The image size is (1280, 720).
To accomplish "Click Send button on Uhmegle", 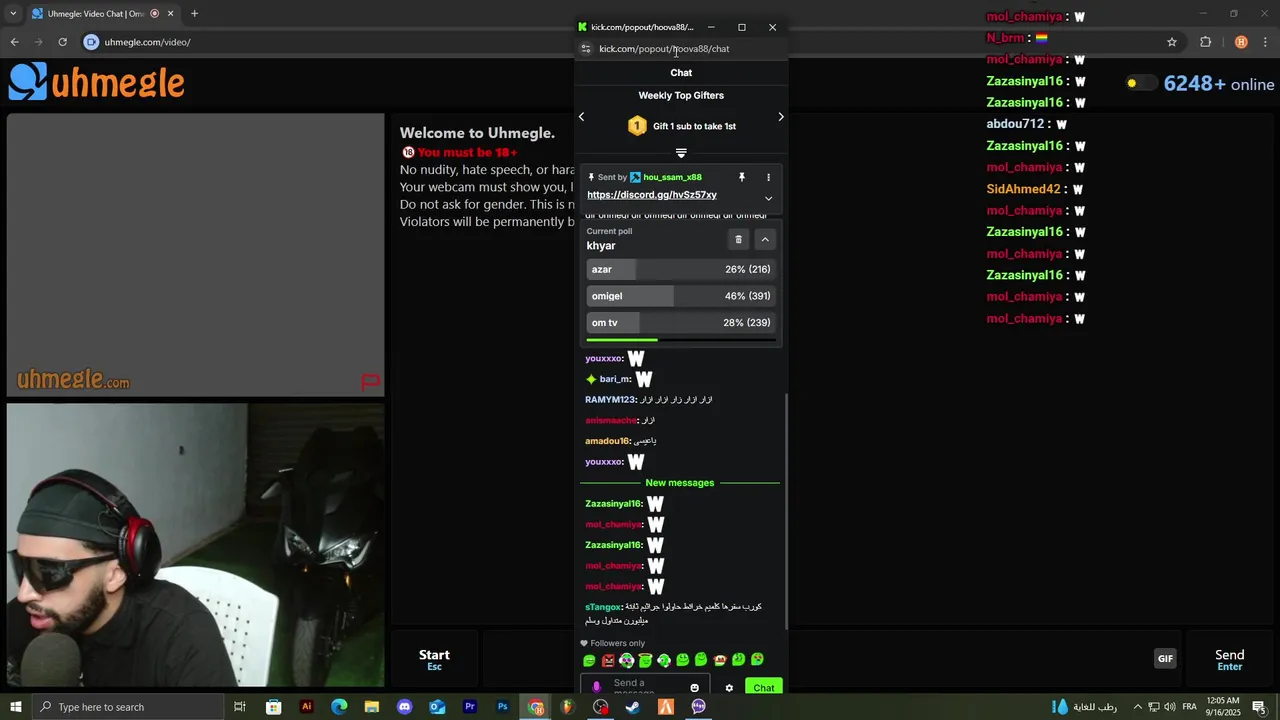I will coord(1230,659).
